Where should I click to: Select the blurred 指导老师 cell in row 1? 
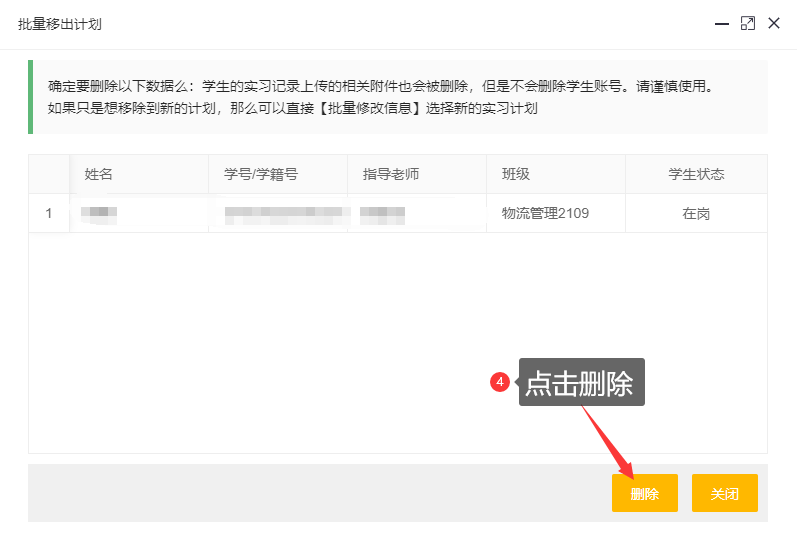coord(382,213)
